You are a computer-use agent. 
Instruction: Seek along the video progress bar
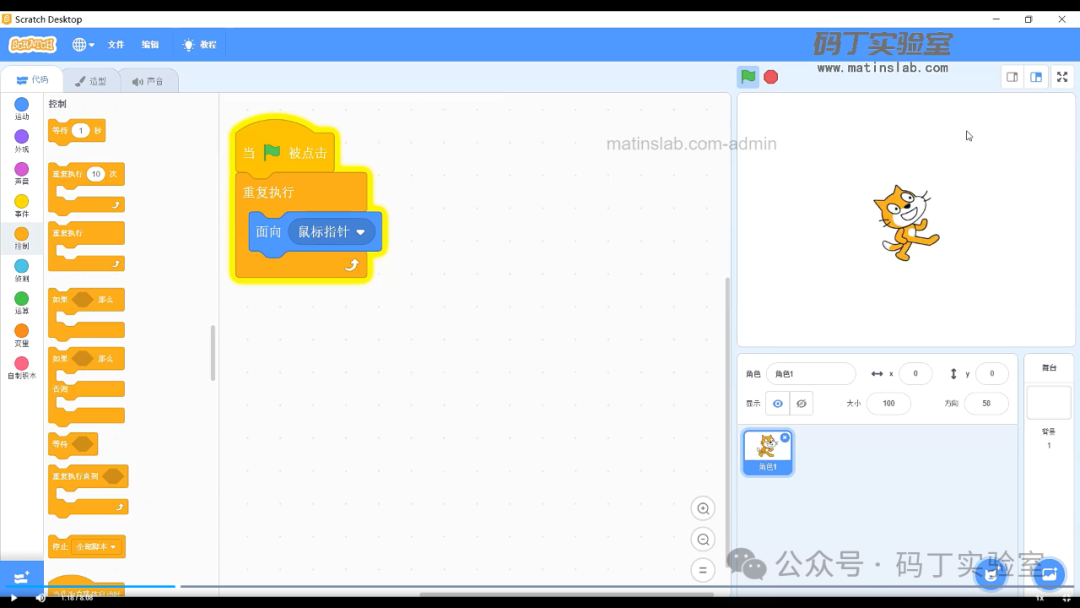click(540, 587)
